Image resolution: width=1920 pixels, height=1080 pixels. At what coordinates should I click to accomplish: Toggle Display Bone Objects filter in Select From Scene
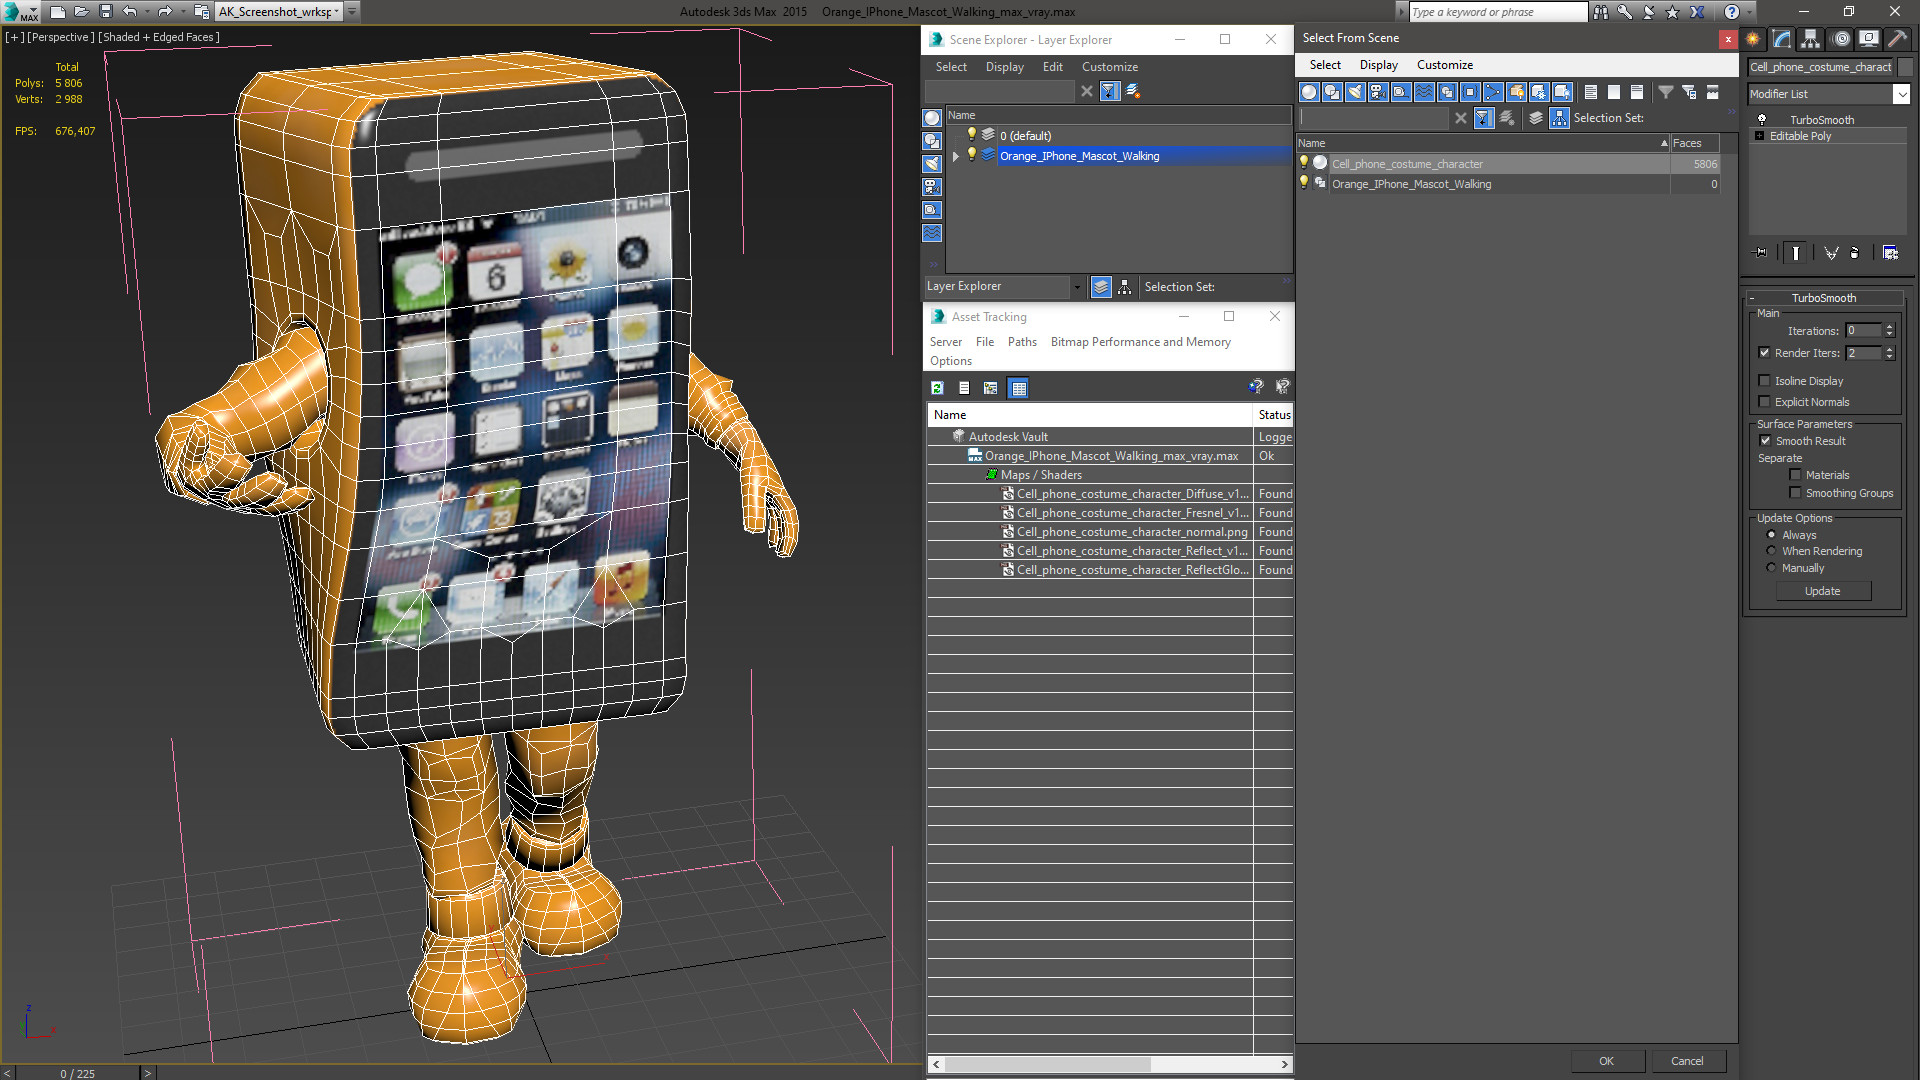pos(1493,92)
